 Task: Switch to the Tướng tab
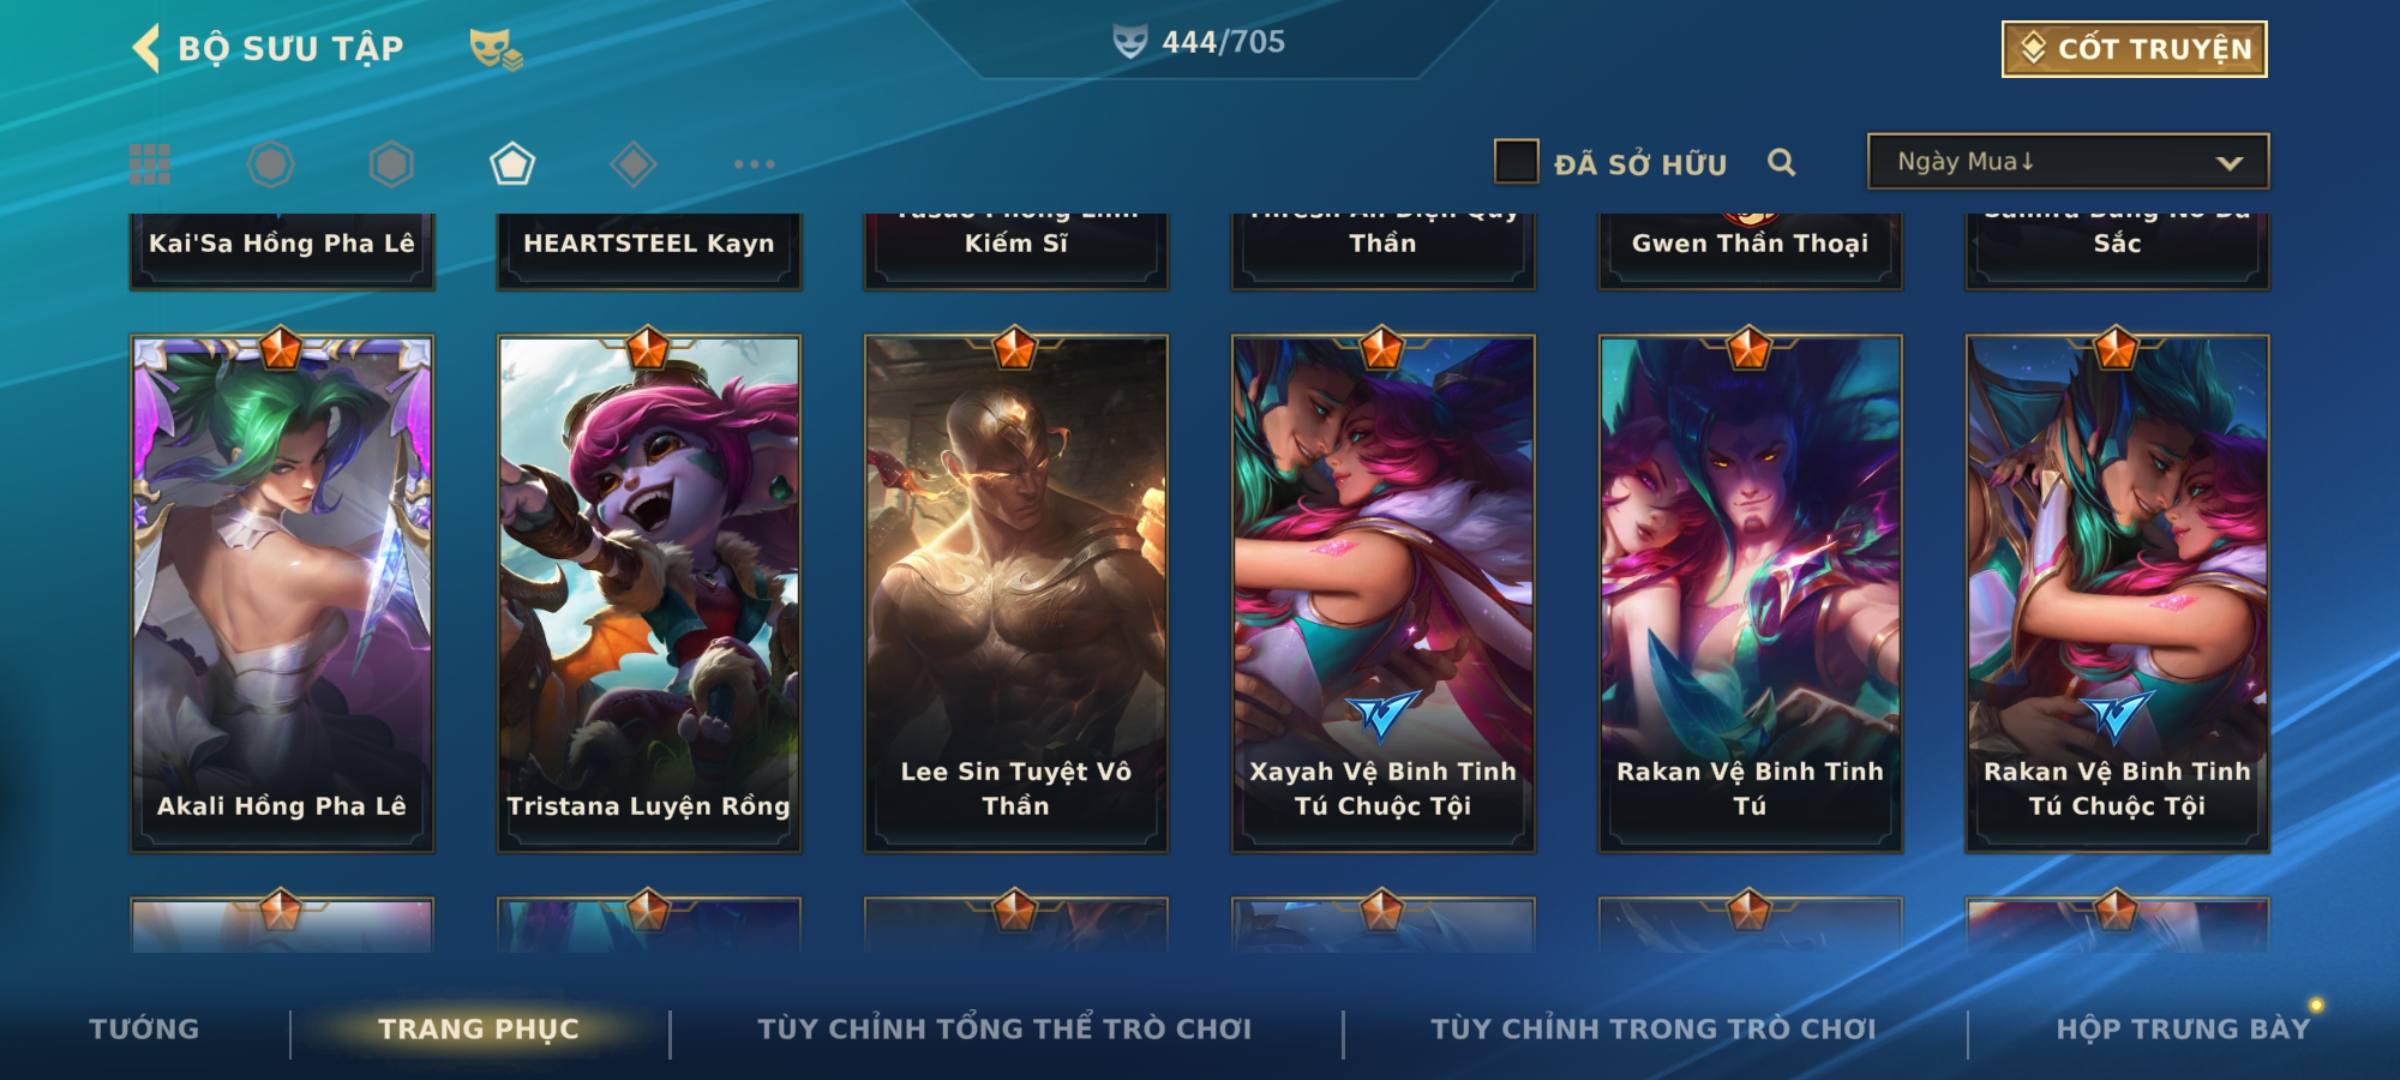click(x=144, y=1029)
